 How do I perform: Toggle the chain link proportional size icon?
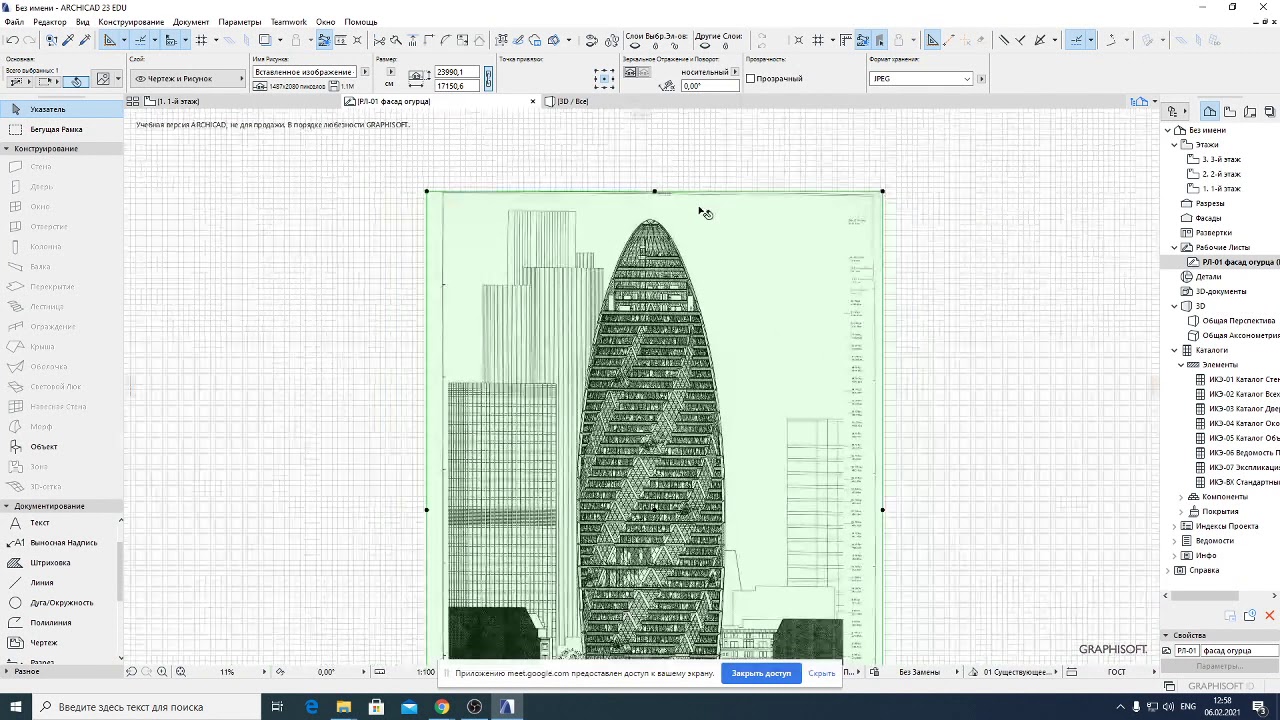488,79
